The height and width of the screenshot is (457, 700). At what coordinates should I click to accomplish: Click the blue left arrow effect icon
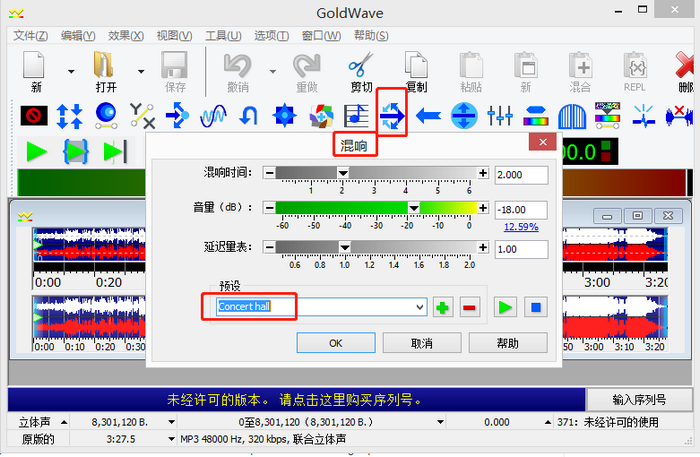(428, 116)
